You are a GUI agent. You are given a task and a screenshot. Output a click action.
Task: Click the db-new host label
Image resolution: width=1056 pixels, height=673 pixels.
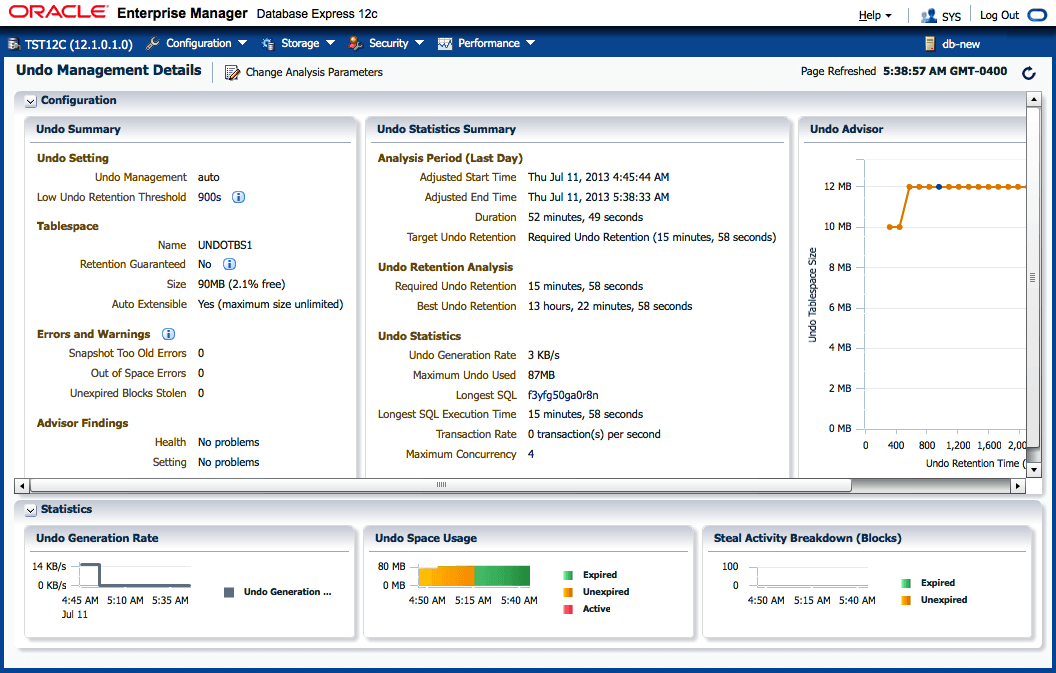tap(961, 44)
